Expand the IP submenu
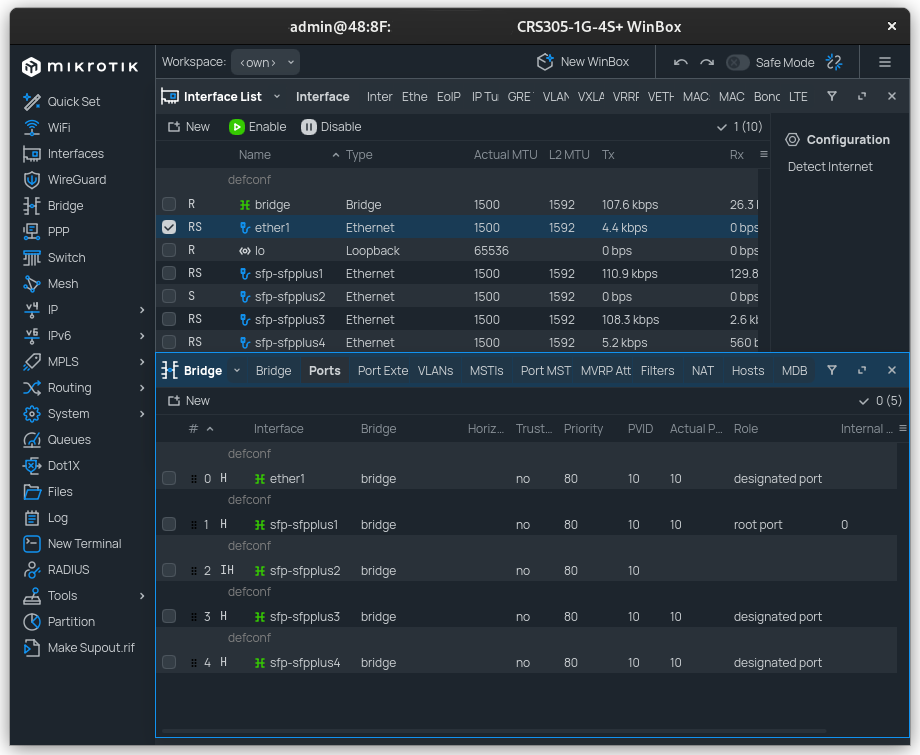This screenshot has width=920, height=755. coord(142,310)
